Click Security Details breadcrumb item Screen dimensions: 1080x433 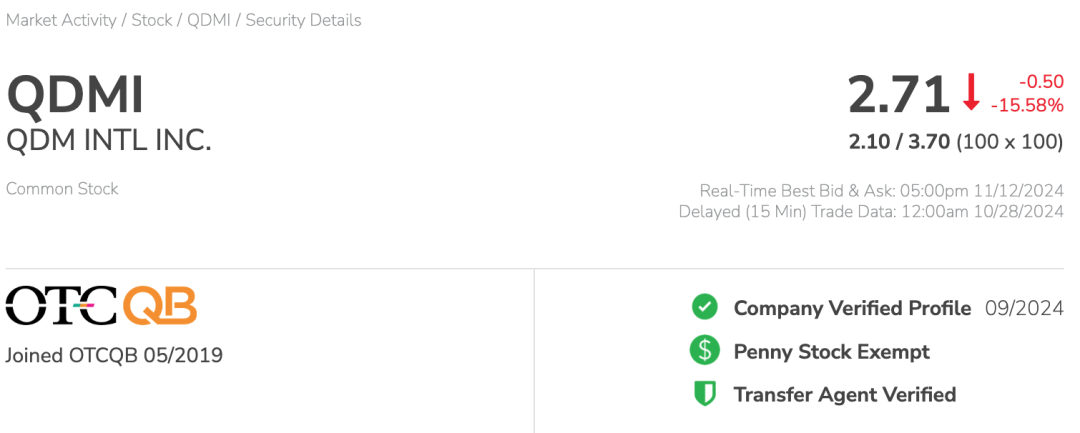click(x=303, y=20)
